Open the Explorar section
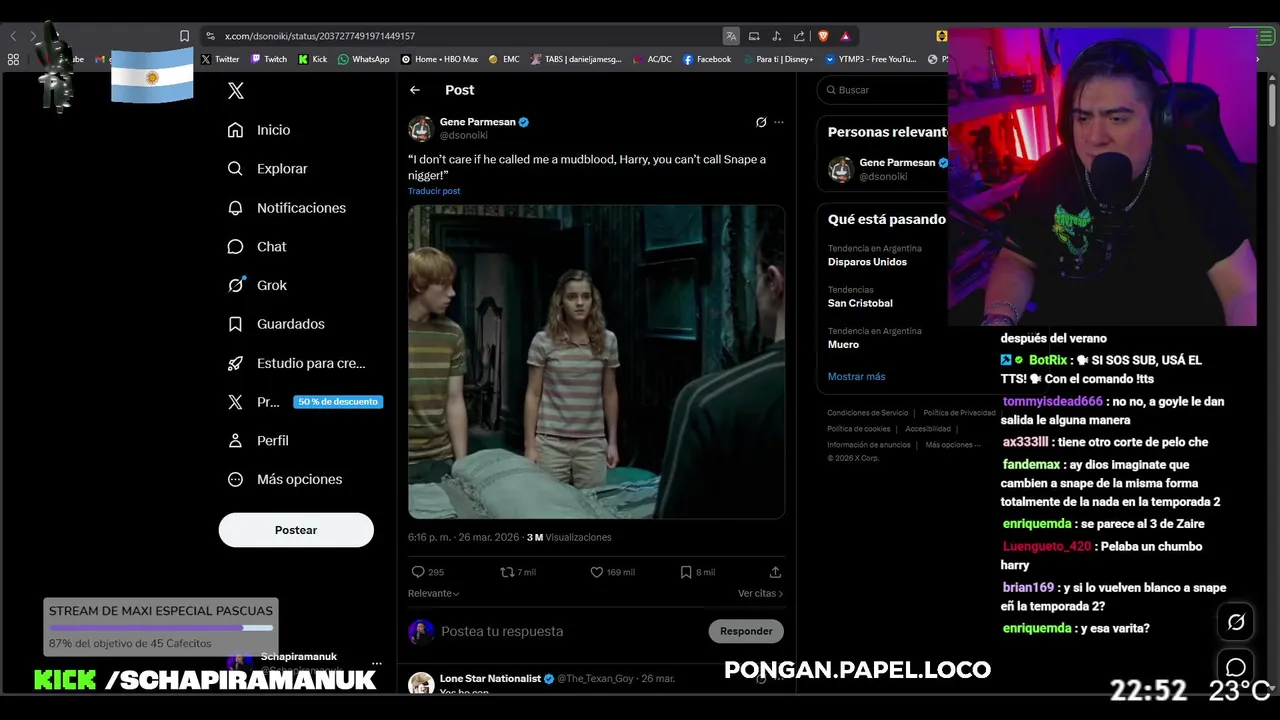This screenshot has height=720, width=1280. coord(267,169)
